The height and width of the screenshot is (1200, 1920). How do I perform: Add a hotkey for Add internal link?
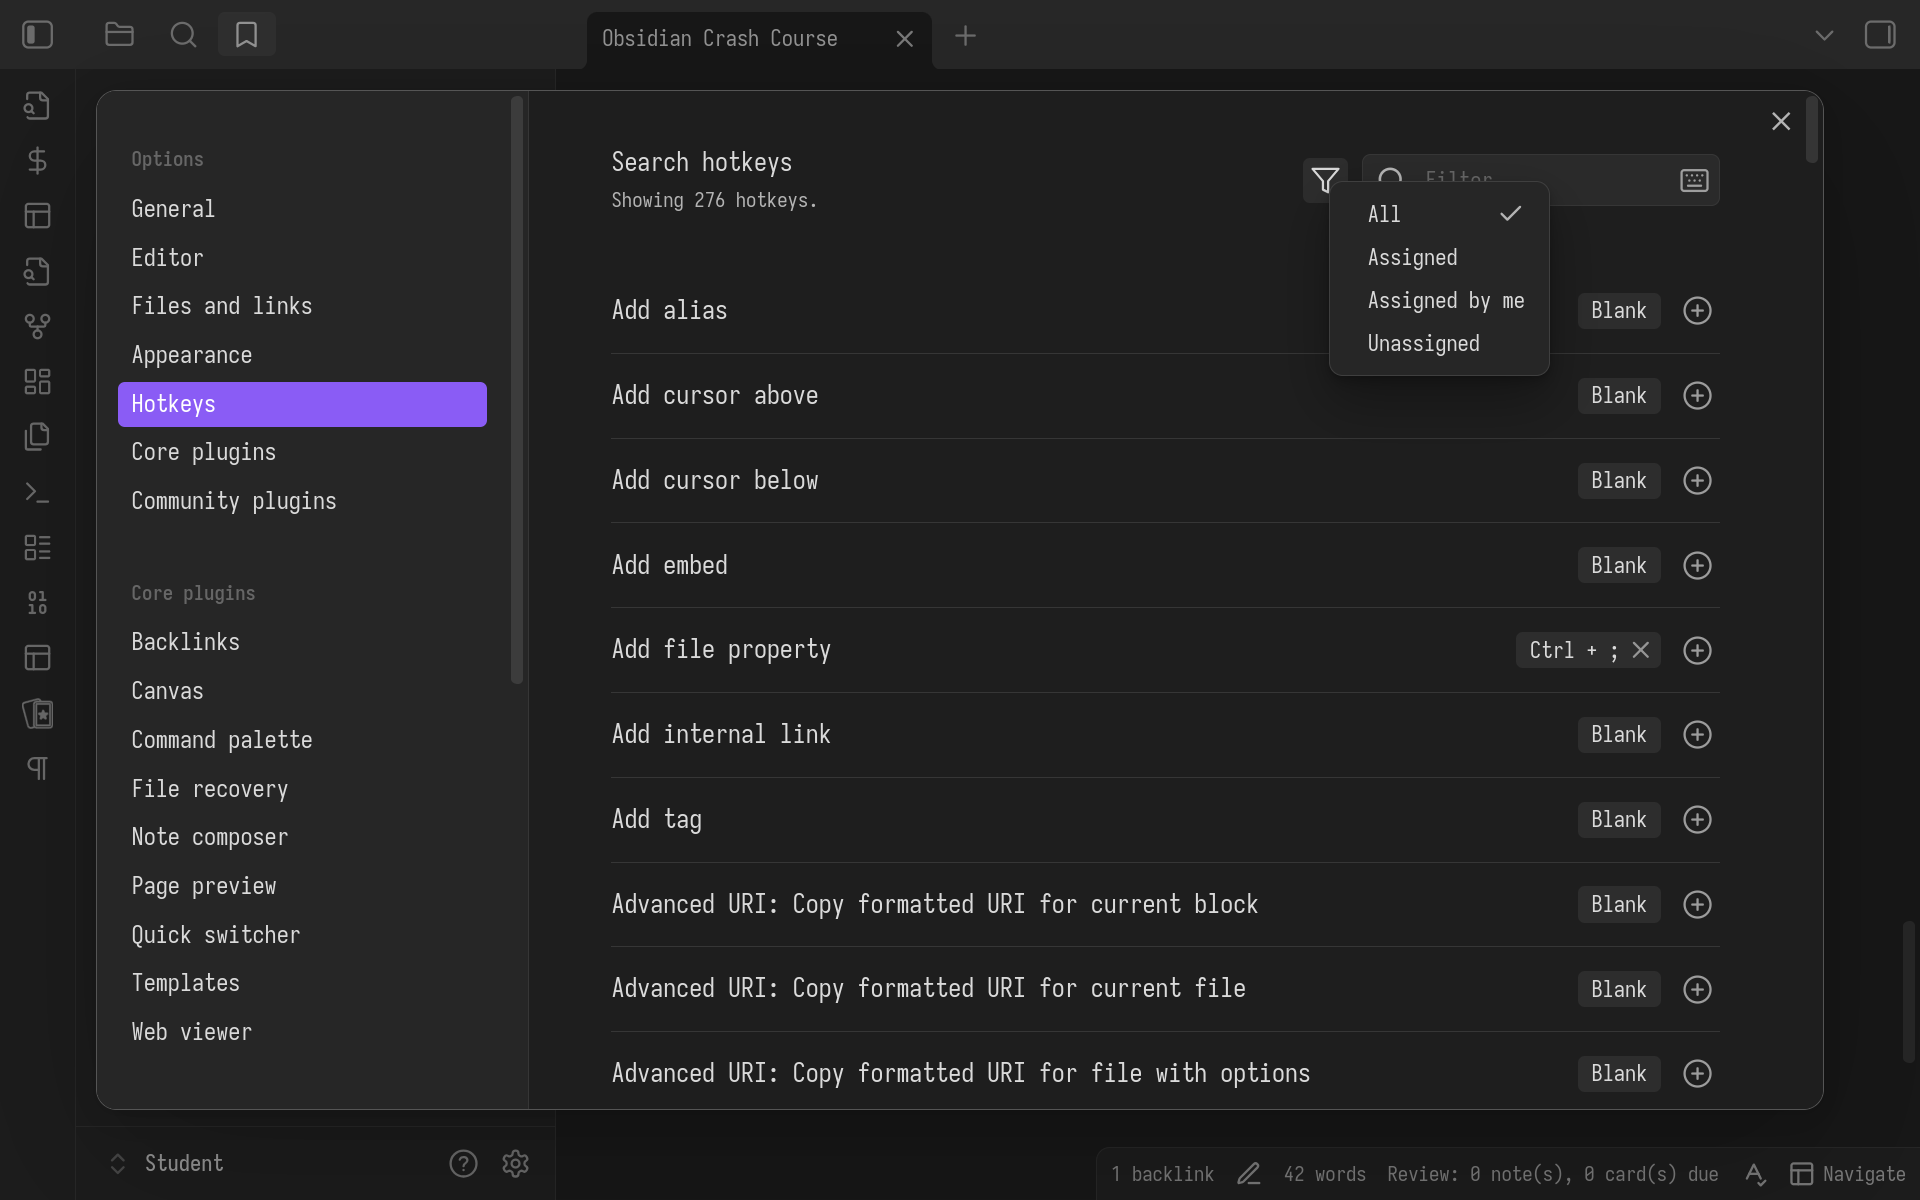[1697, 735]
